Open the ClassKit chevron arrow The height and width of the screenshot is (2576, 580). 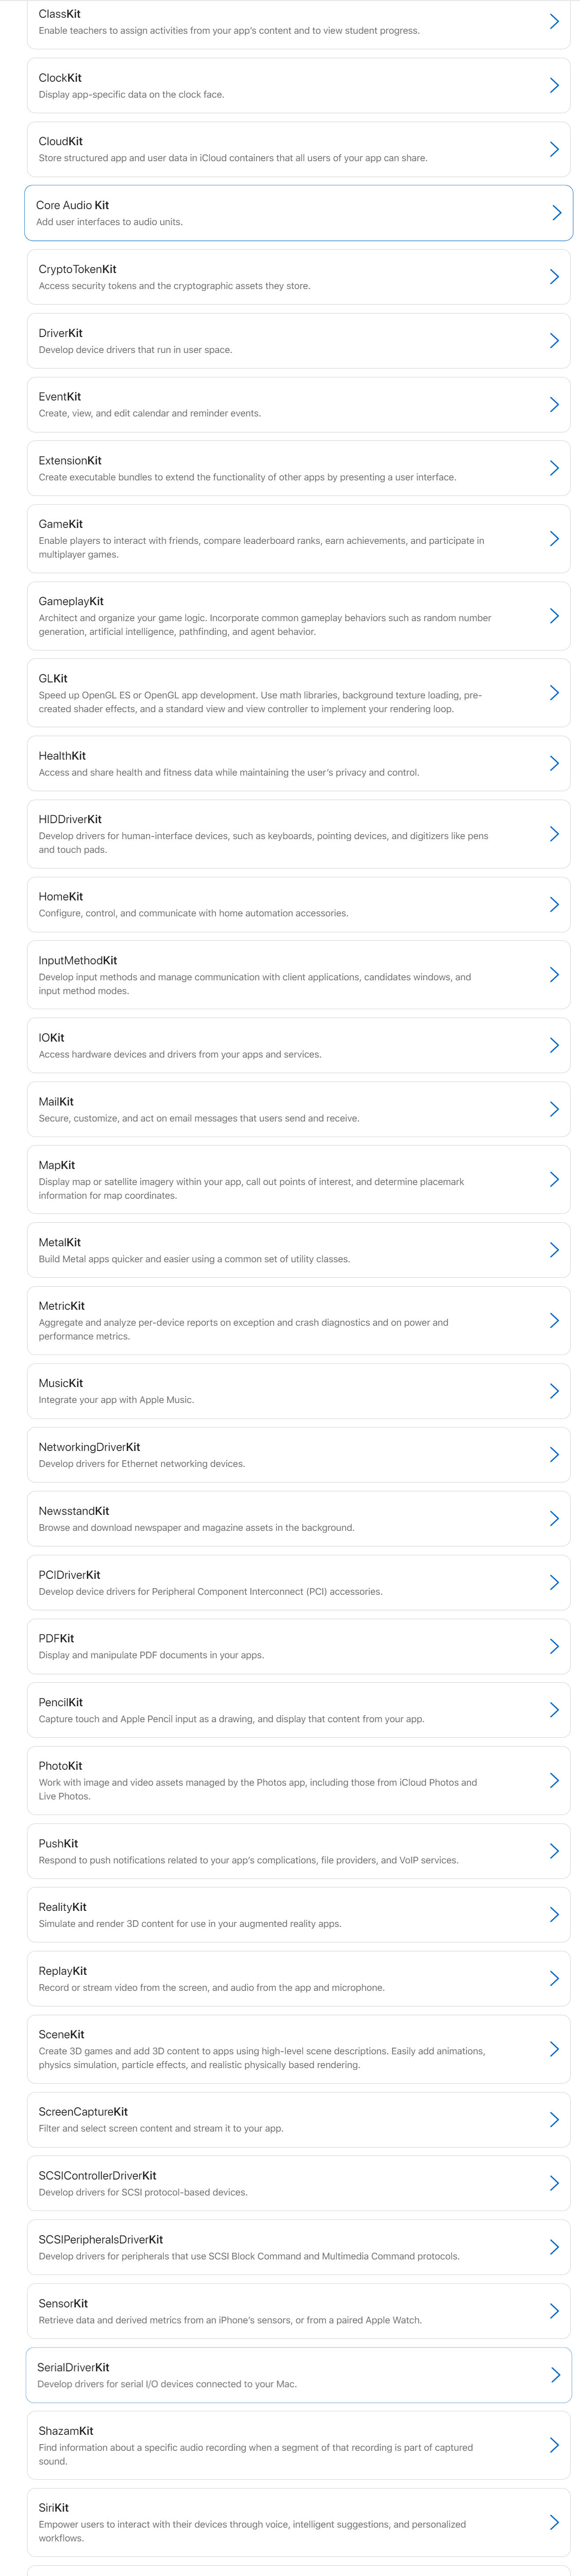click(x=554, y=21)
